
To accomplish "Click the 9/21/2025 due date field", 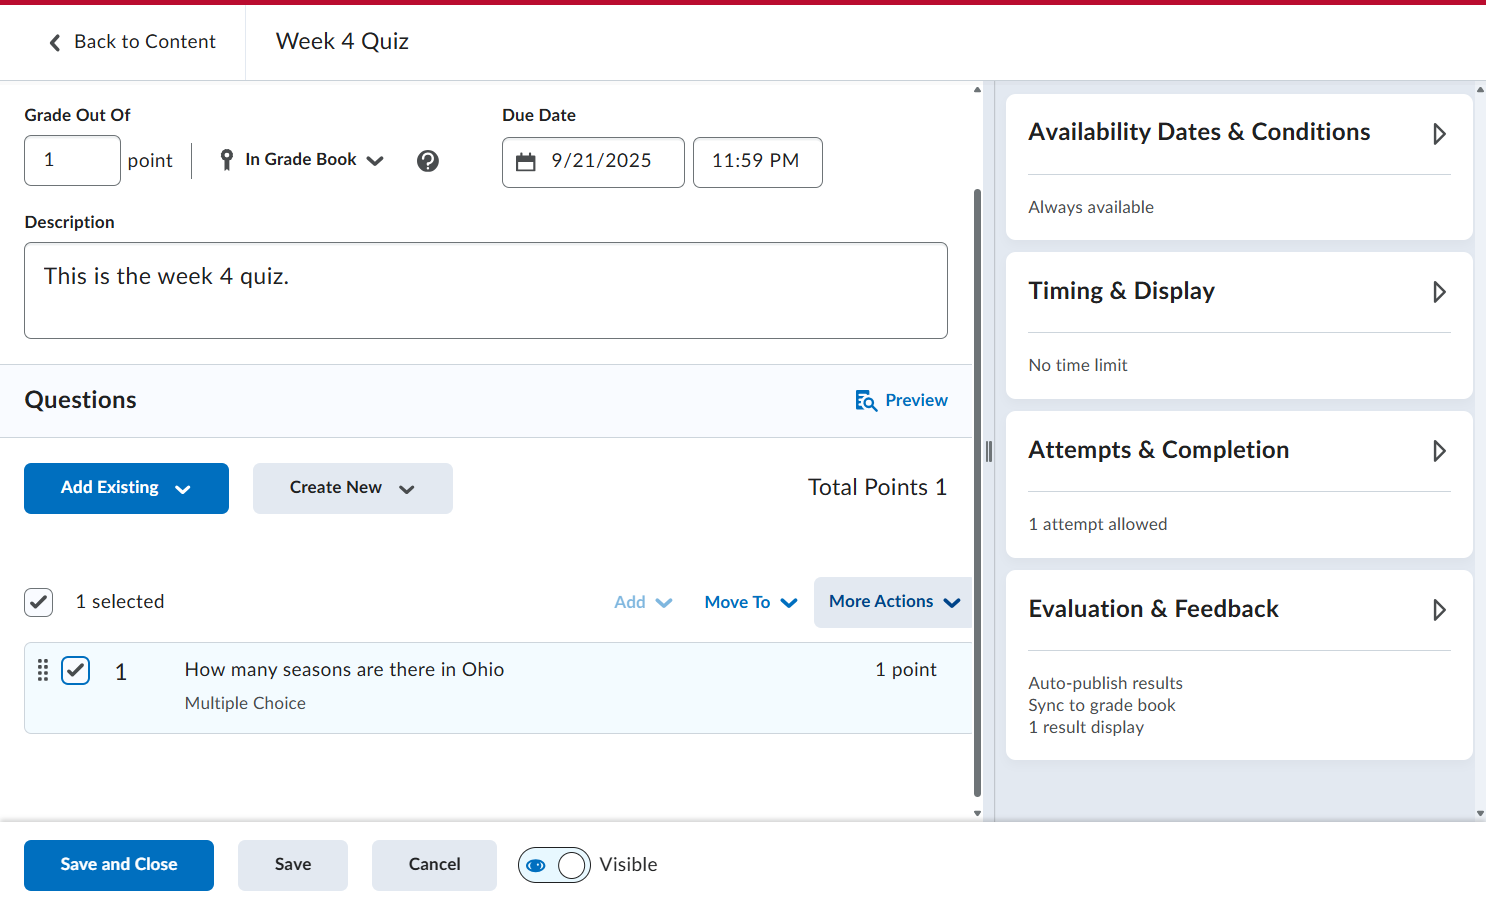I will [x=593, y=162].
